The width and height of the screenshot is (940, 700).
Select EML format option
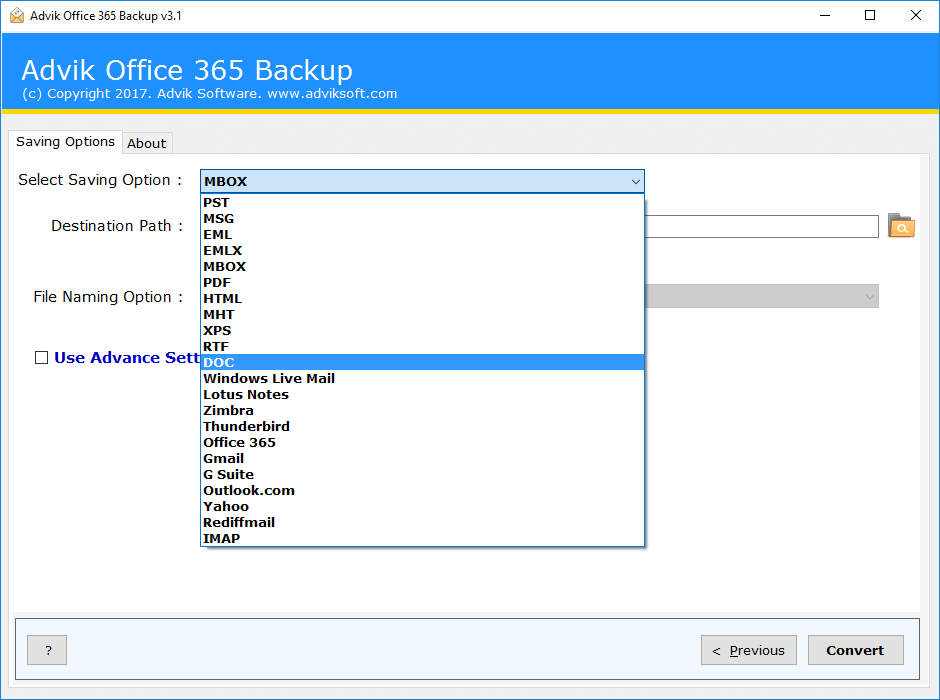[x=422, y=234]
